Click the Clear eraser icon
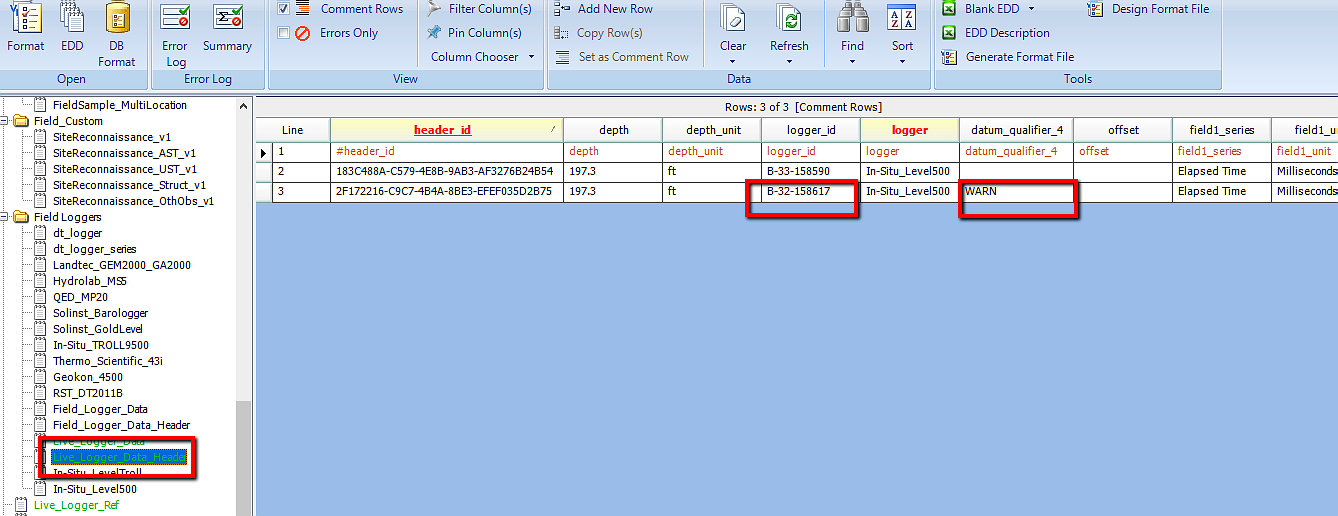Screen dimensions: 1338x516 pyautogui.click(x=733, y=20)
